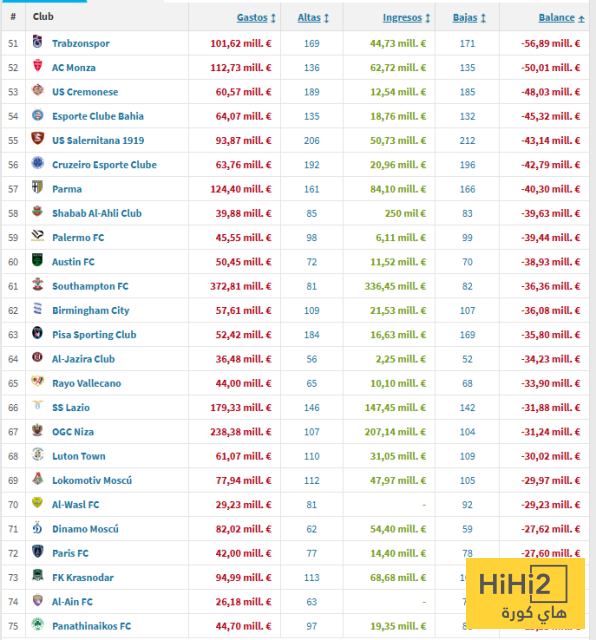Open the Al-Jazira Club link
Screen dimensions: 596x640
[x=83, y=359]
